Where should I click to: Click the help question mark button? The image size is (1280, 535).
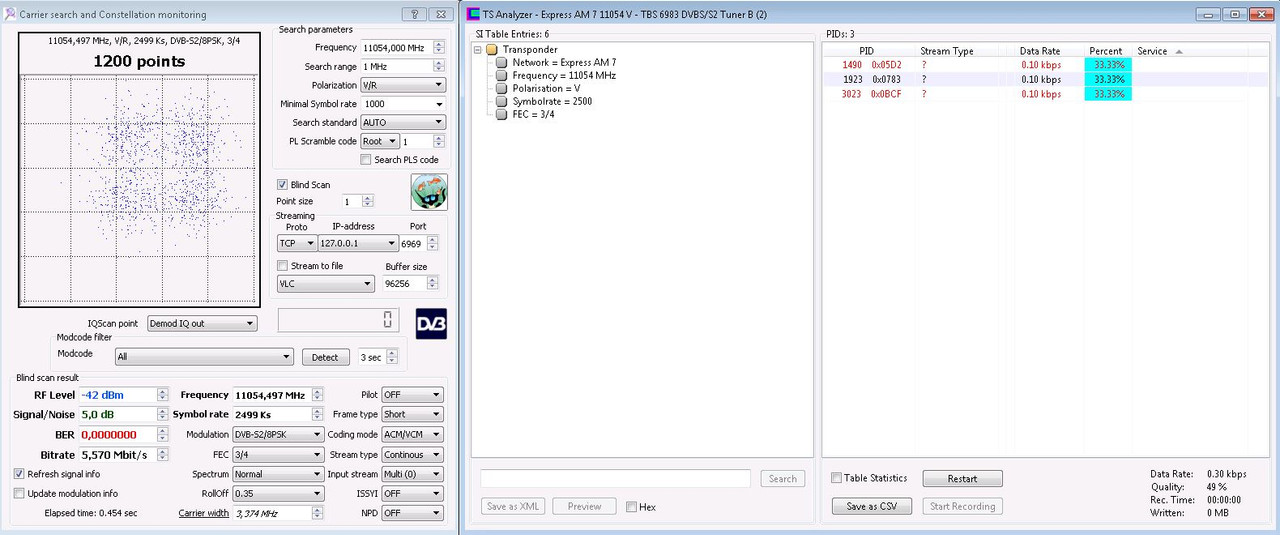point(414,15)
